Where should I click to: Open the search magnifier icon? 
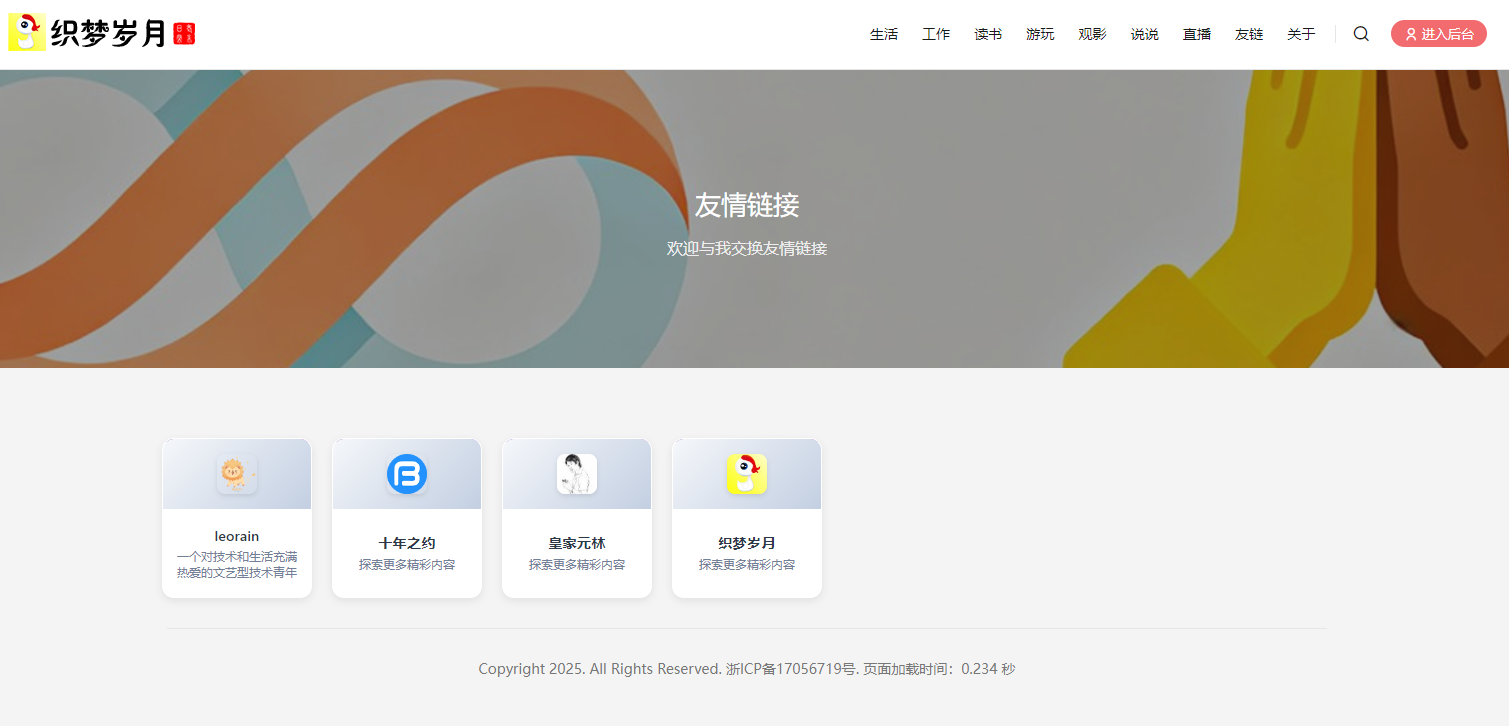(1361, 34)
